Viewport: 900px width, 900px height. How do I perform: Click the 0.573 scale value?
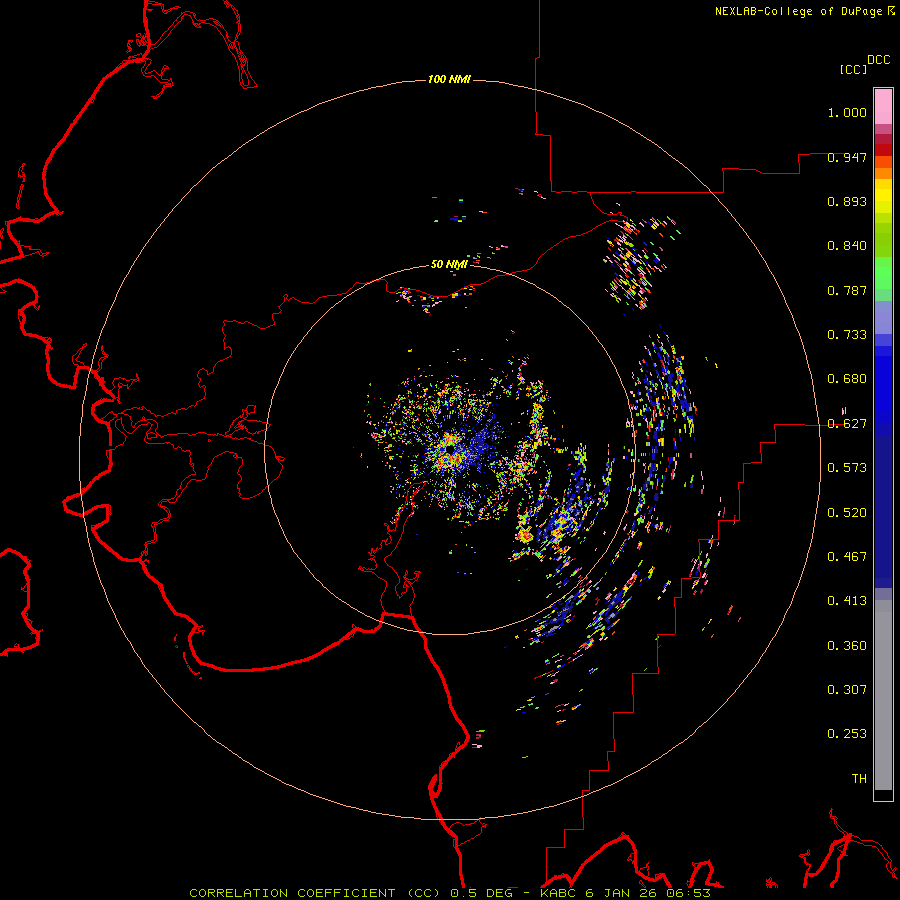click(847, 468)
